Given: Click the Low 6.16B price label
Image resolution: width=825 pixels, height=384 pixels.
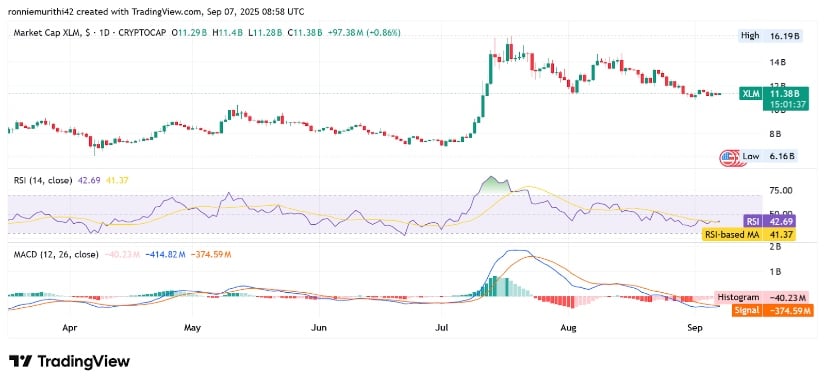Looking at the screenshot, I should (x=769, y=156).
